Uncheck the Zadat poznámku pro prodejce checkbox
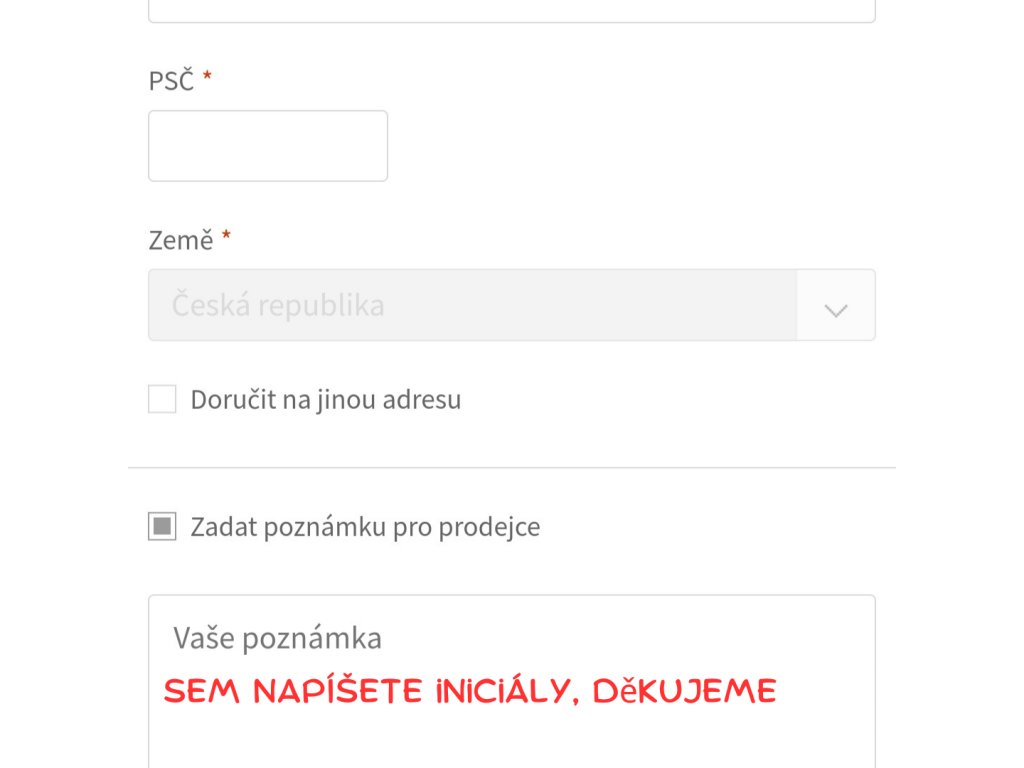 click(162, 526)
